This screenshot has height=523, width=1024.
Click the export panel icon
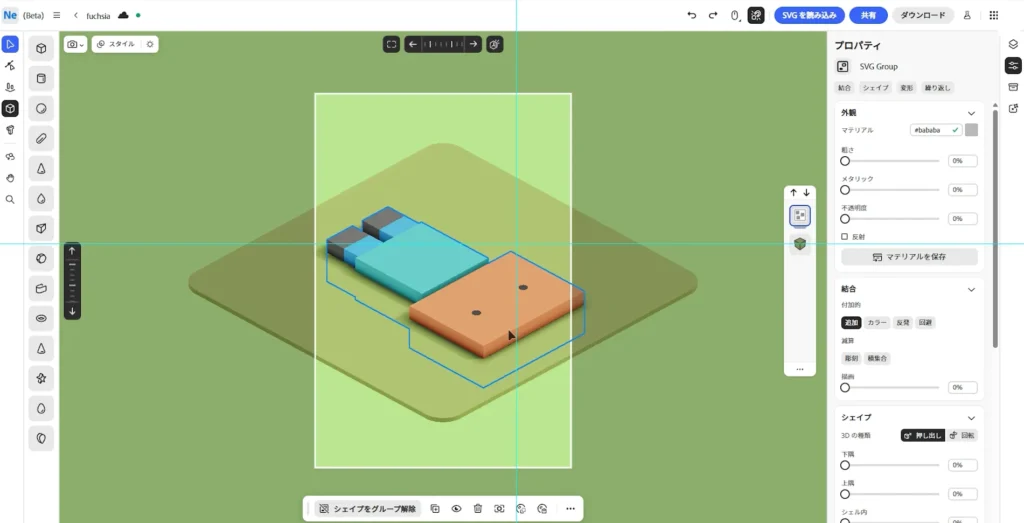1013,108
